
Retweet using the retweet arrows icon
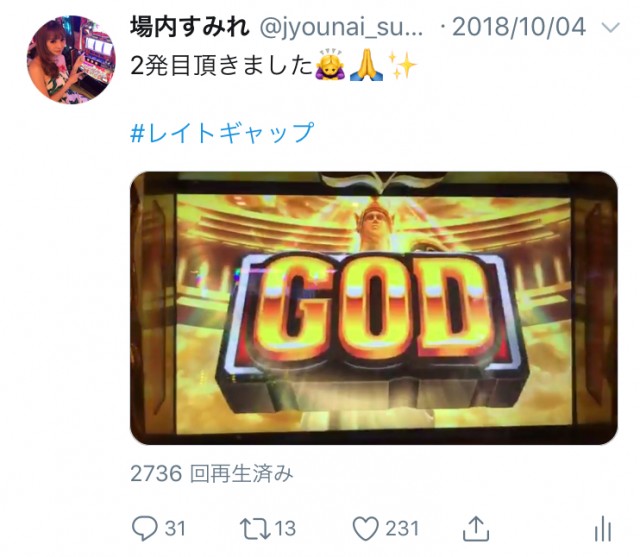tap(255, 529)
